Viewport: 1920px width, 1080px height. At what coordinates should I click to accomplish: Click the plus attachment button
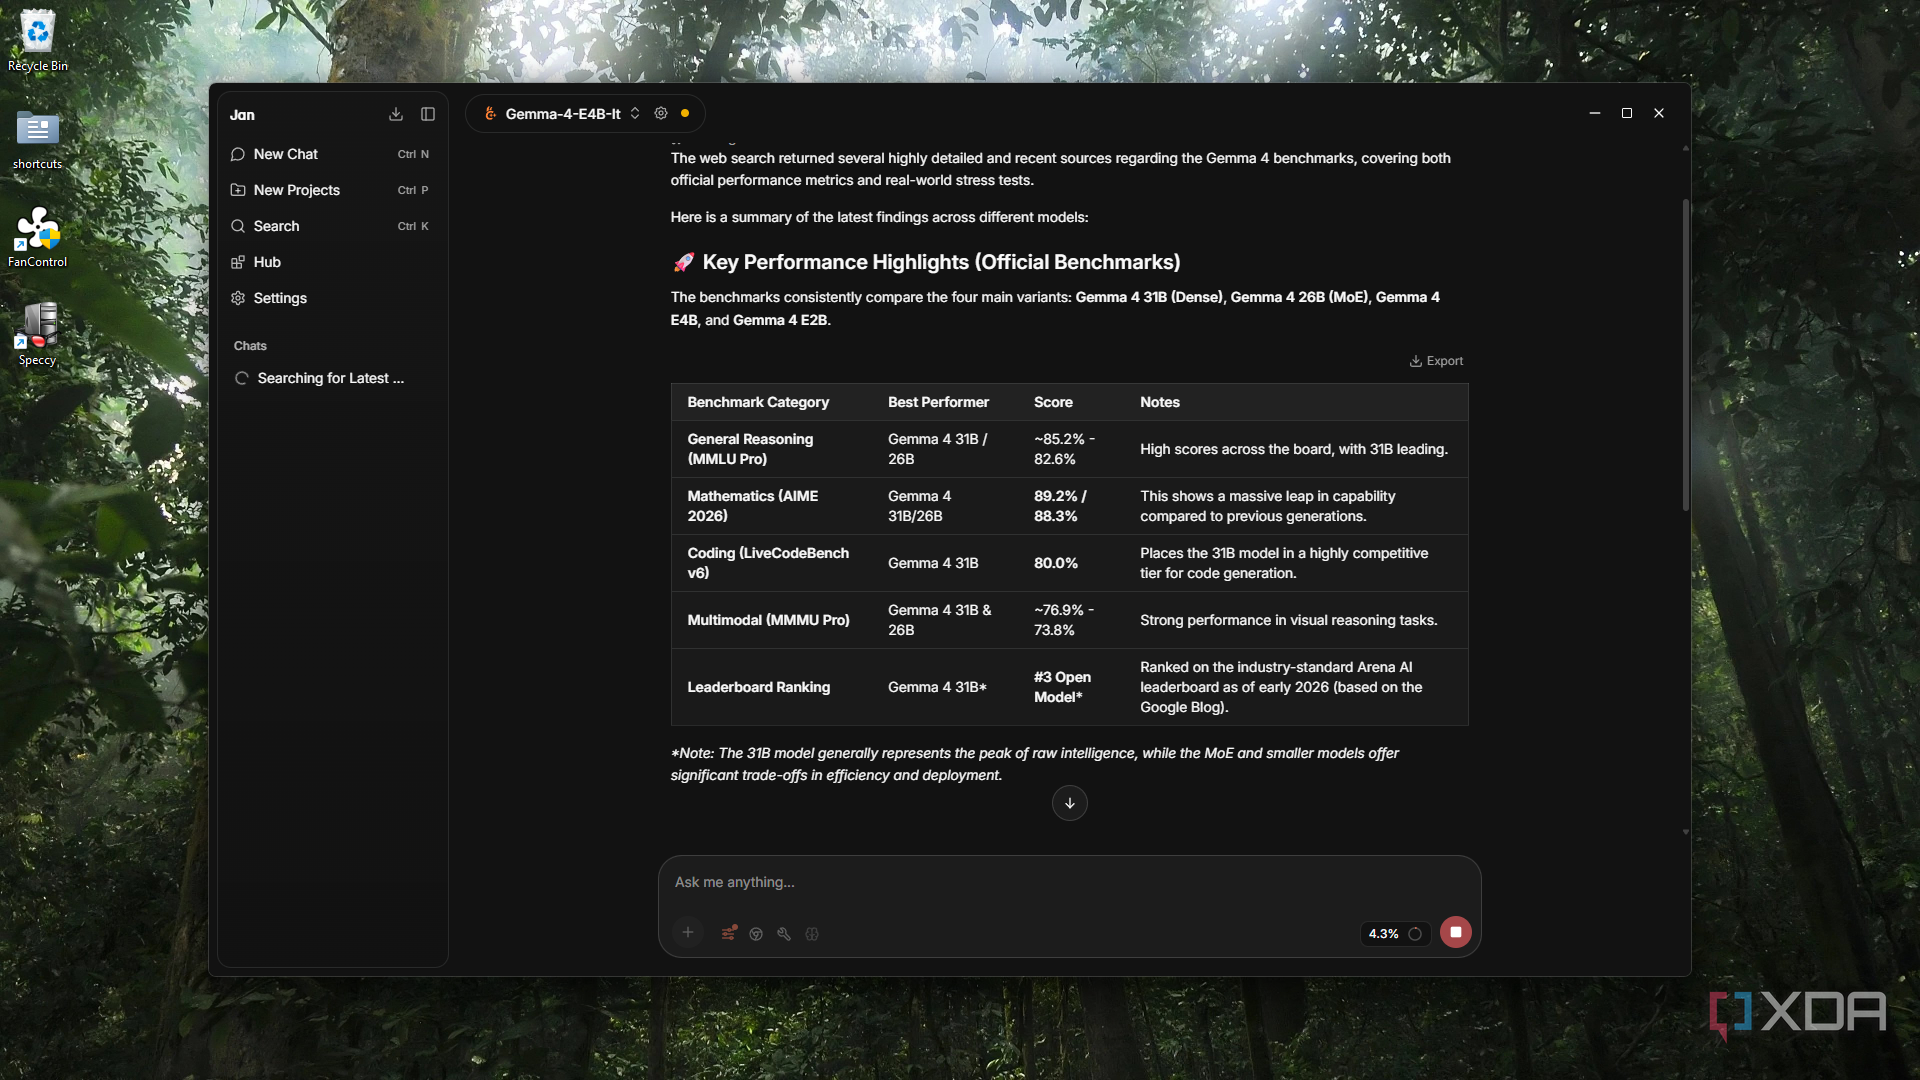tap(688, 933)
